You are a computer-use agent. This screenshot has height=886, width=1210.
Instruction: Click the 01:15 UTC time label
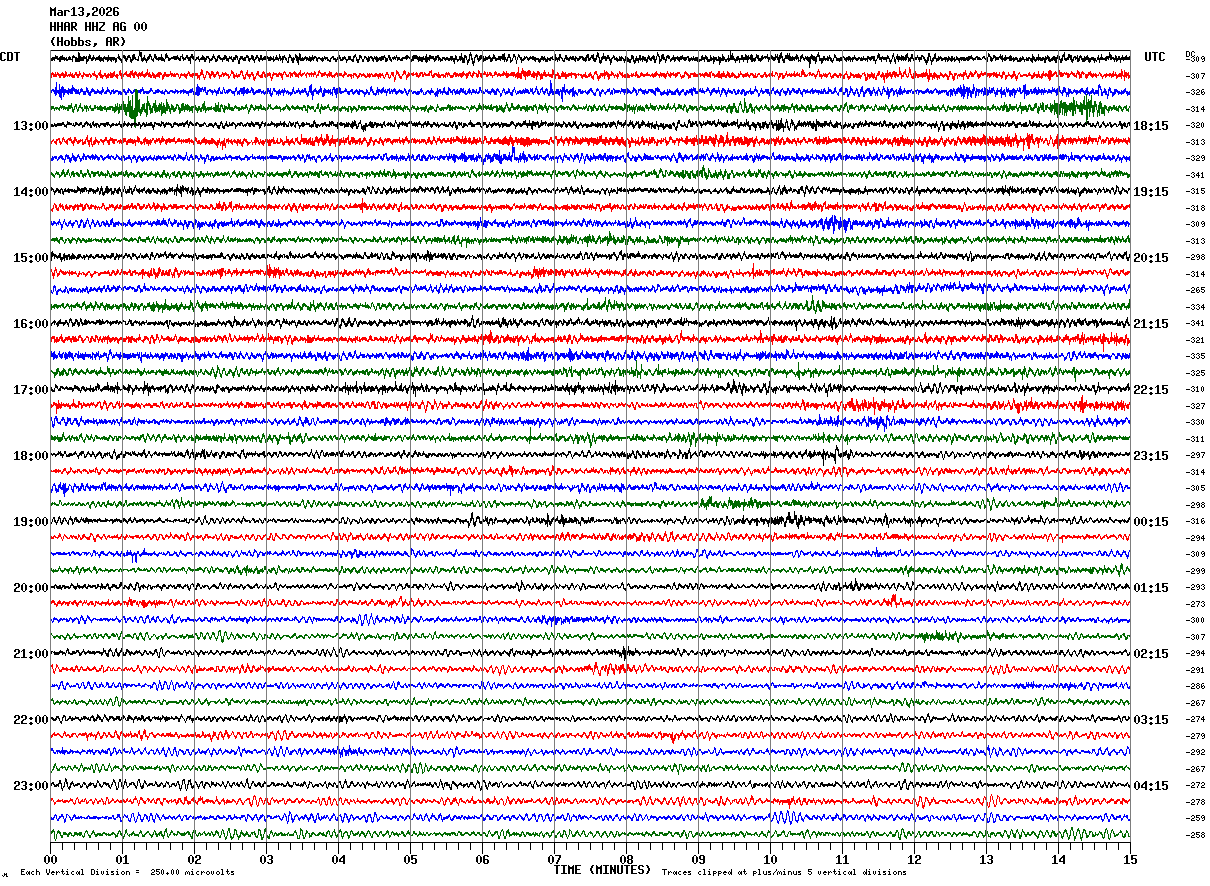pyautogui.click(x=1152, y=588)
